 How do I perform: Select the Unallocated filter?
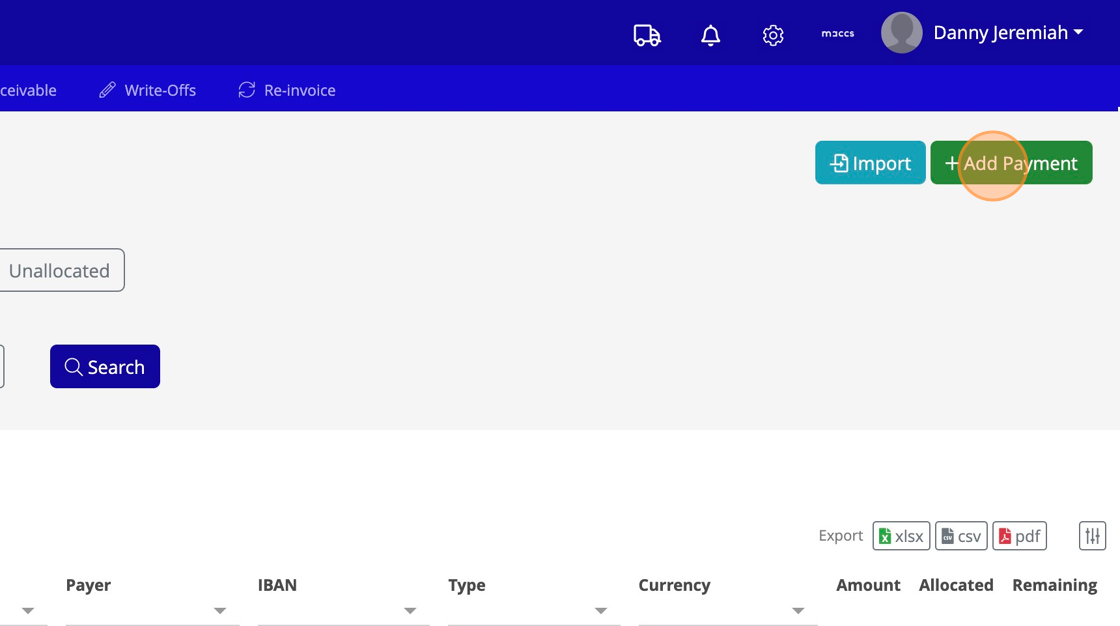click(61, 270)
